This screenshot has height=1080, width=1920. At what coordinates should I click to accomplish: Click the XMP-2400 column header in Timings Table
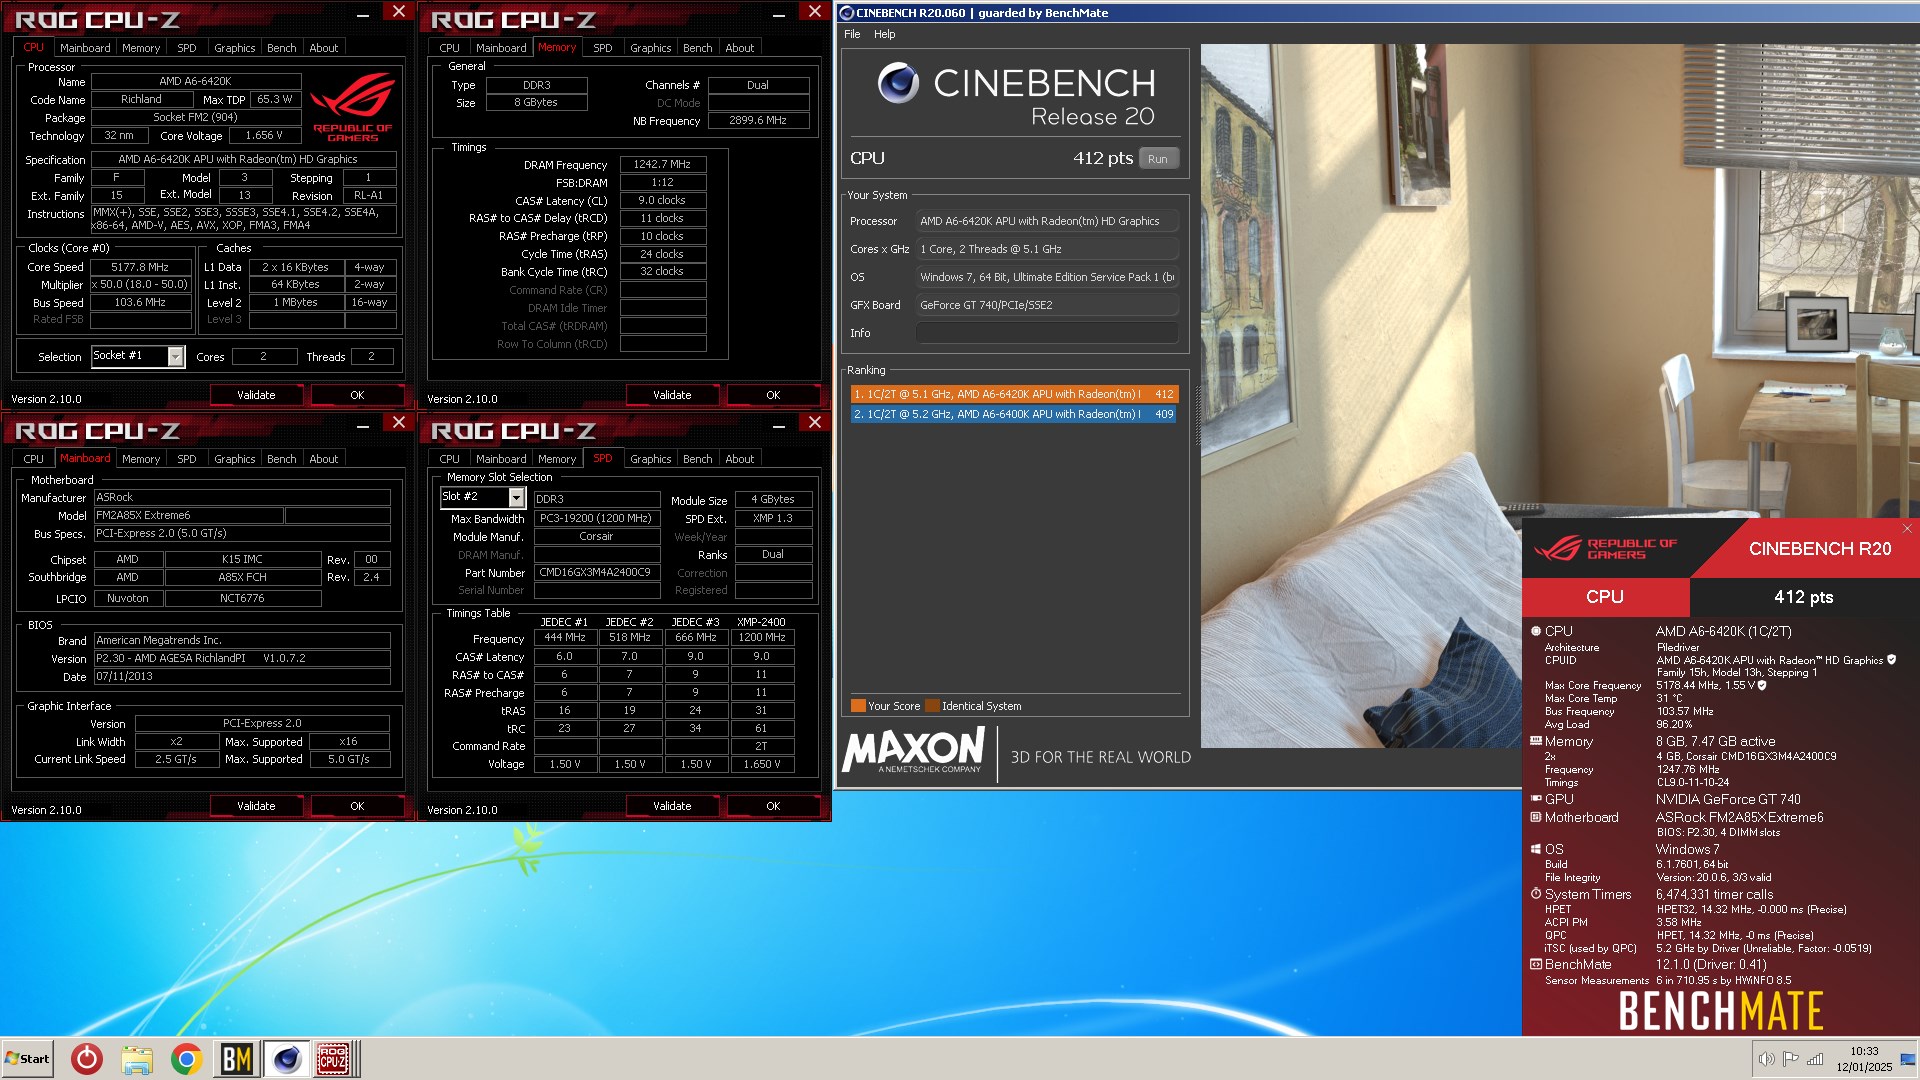point(761,622)
